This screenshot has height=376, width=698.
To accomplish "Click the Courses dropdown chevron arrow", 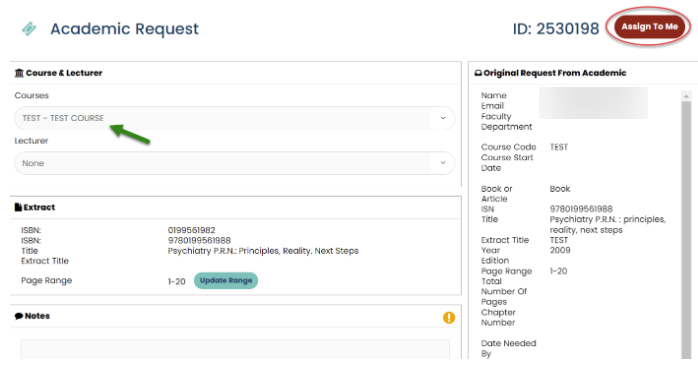I will tap(443, 118).
